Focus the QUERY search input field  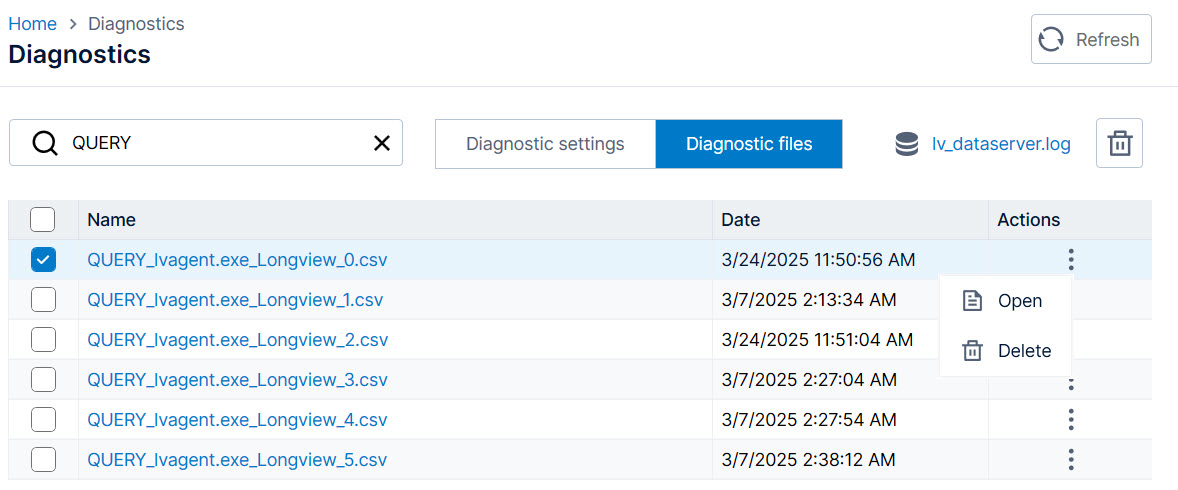[x=215, y=143]
